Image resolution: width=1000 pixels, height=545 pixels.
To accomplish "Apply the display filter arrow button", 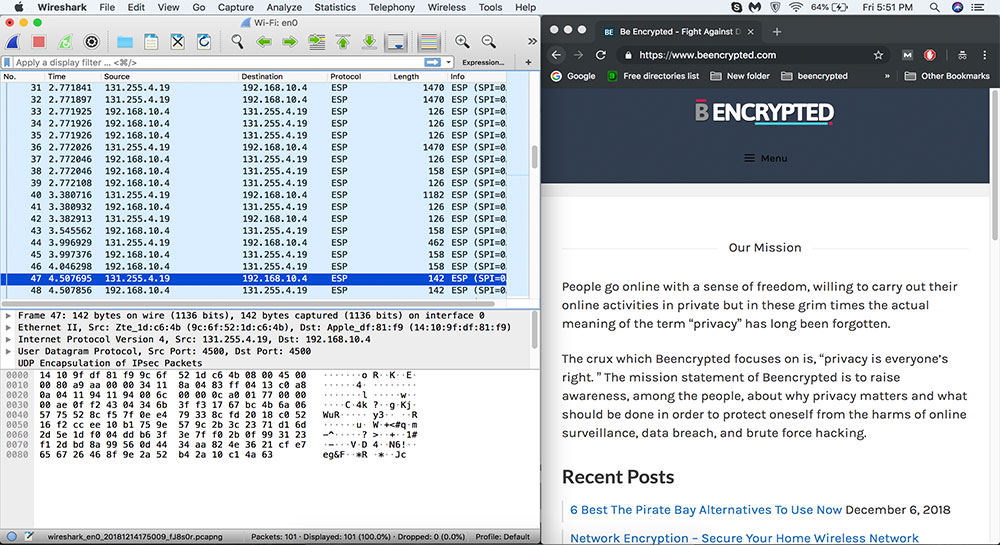I will 432,62.
